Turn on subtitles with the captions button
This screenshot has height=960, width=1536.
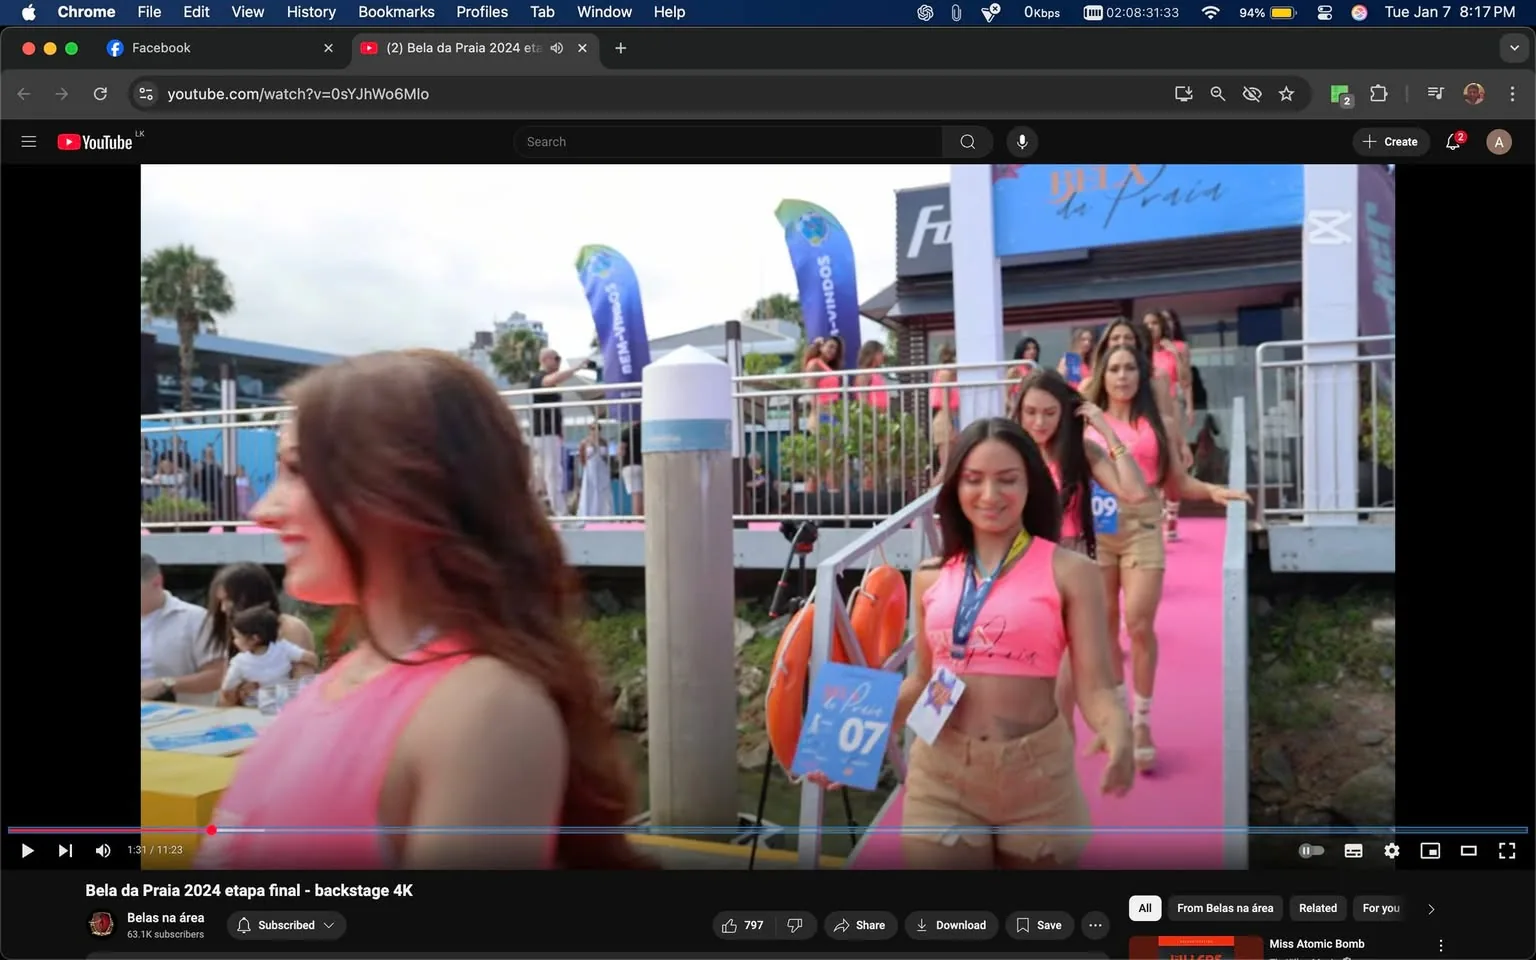1353,850
